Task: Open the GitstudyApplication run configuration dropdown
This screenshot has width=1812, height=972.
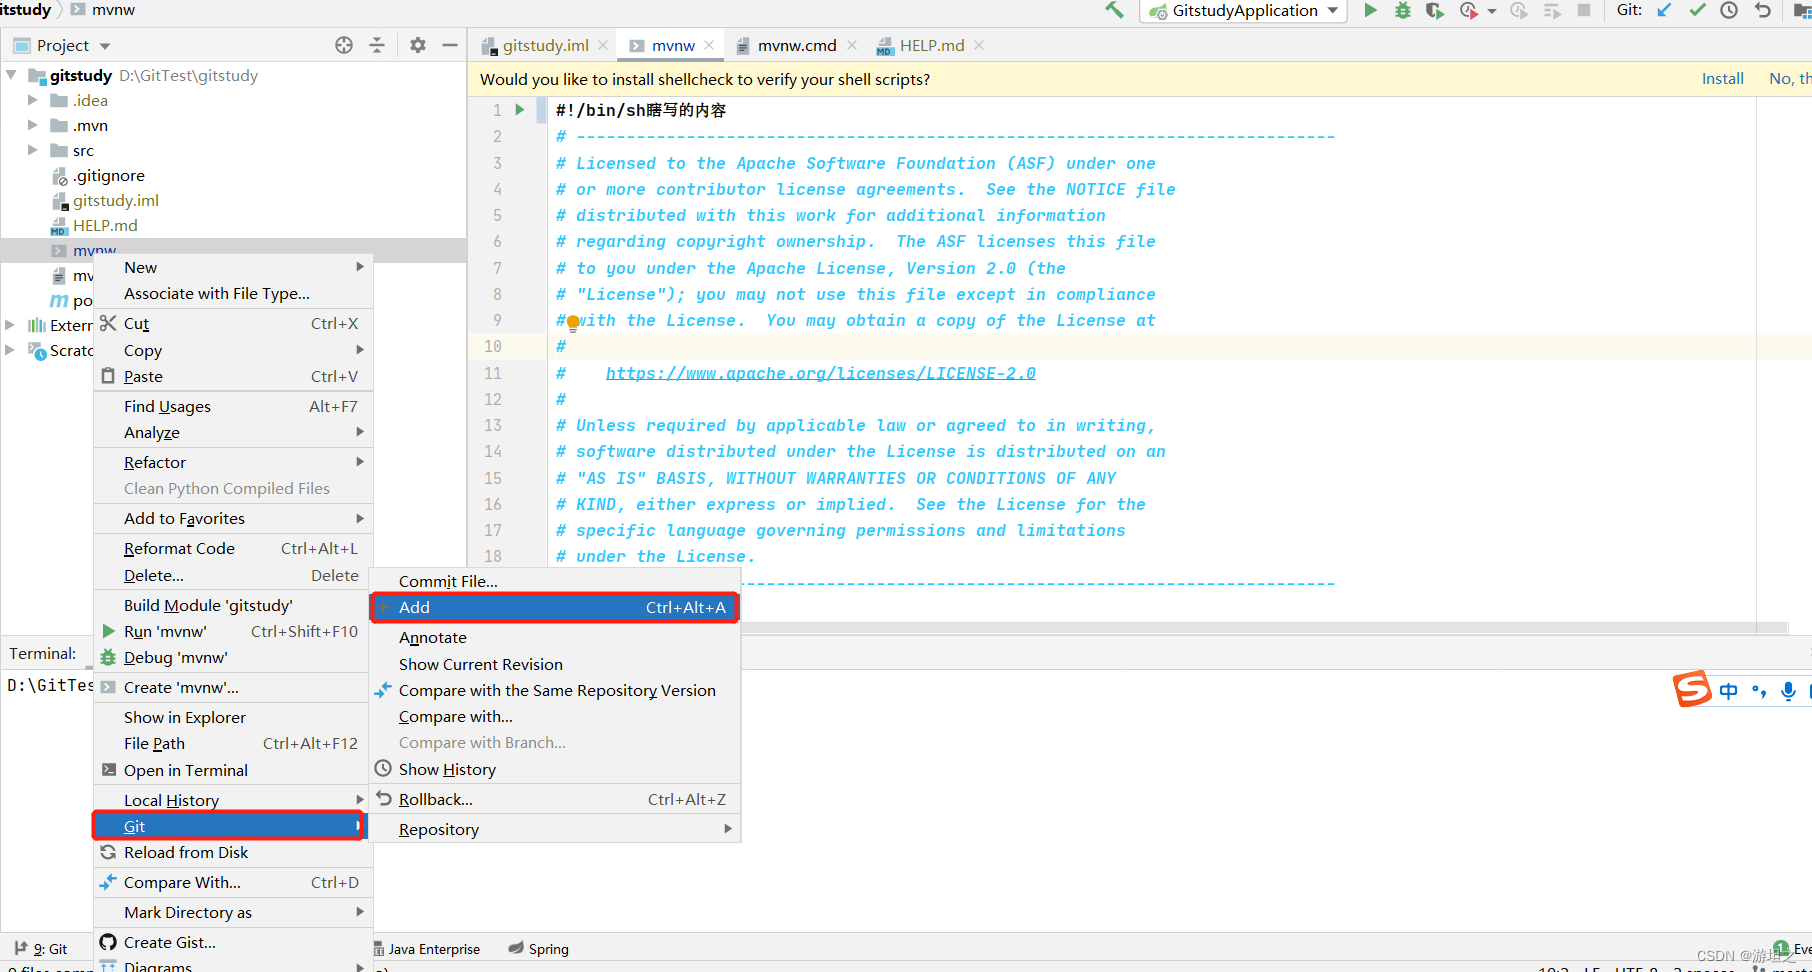Action: pyautogui.click(x=1245, y=10)
